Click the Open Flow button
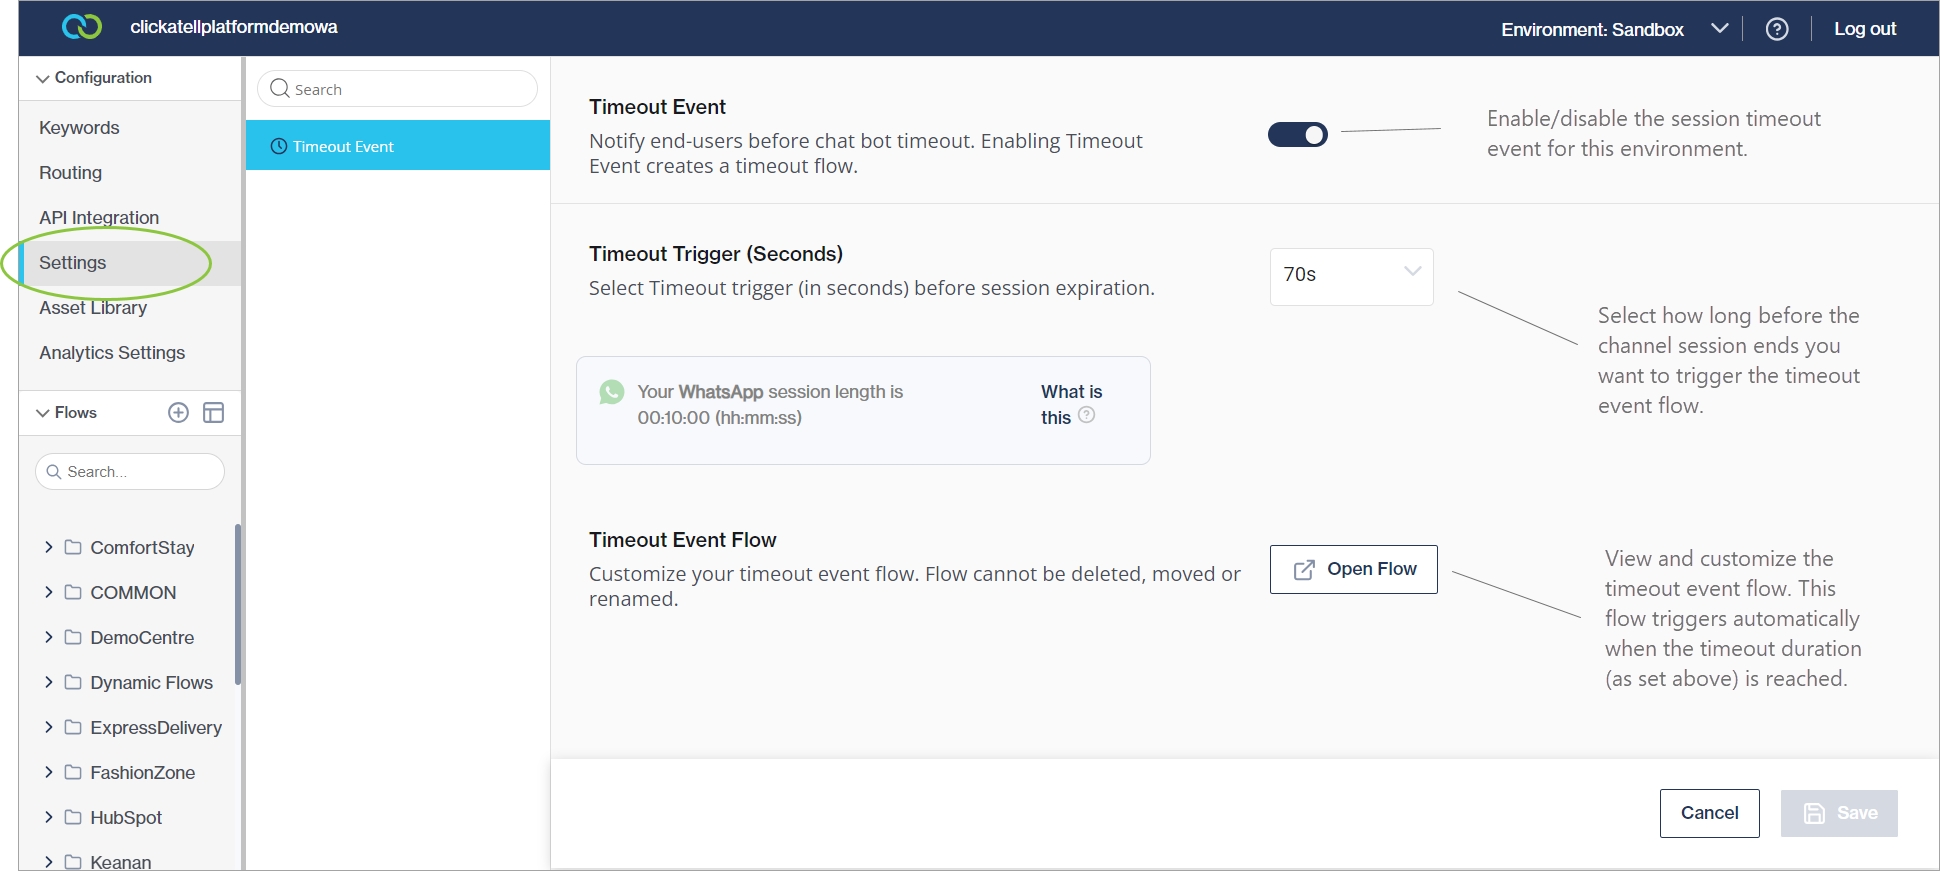The image size is (1940, 871). coord(1353,569)
